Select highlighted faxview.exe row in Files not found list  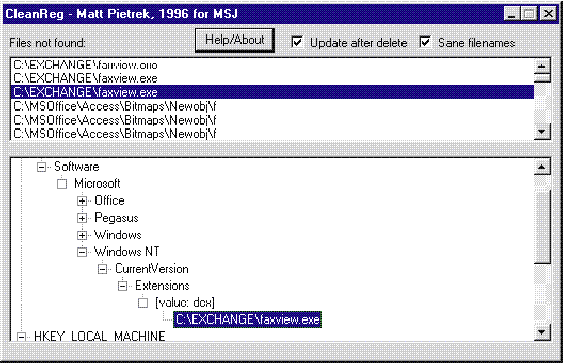[272, 92]
